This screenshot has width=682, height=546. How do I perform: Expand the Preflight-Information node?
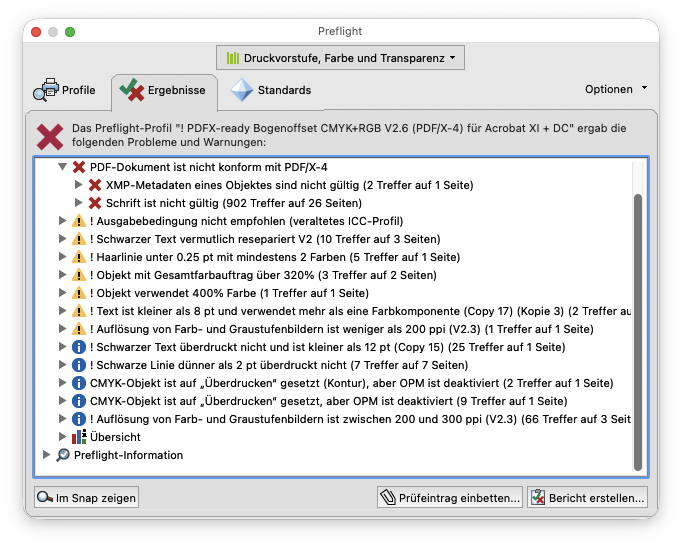[x=46, y=455]
